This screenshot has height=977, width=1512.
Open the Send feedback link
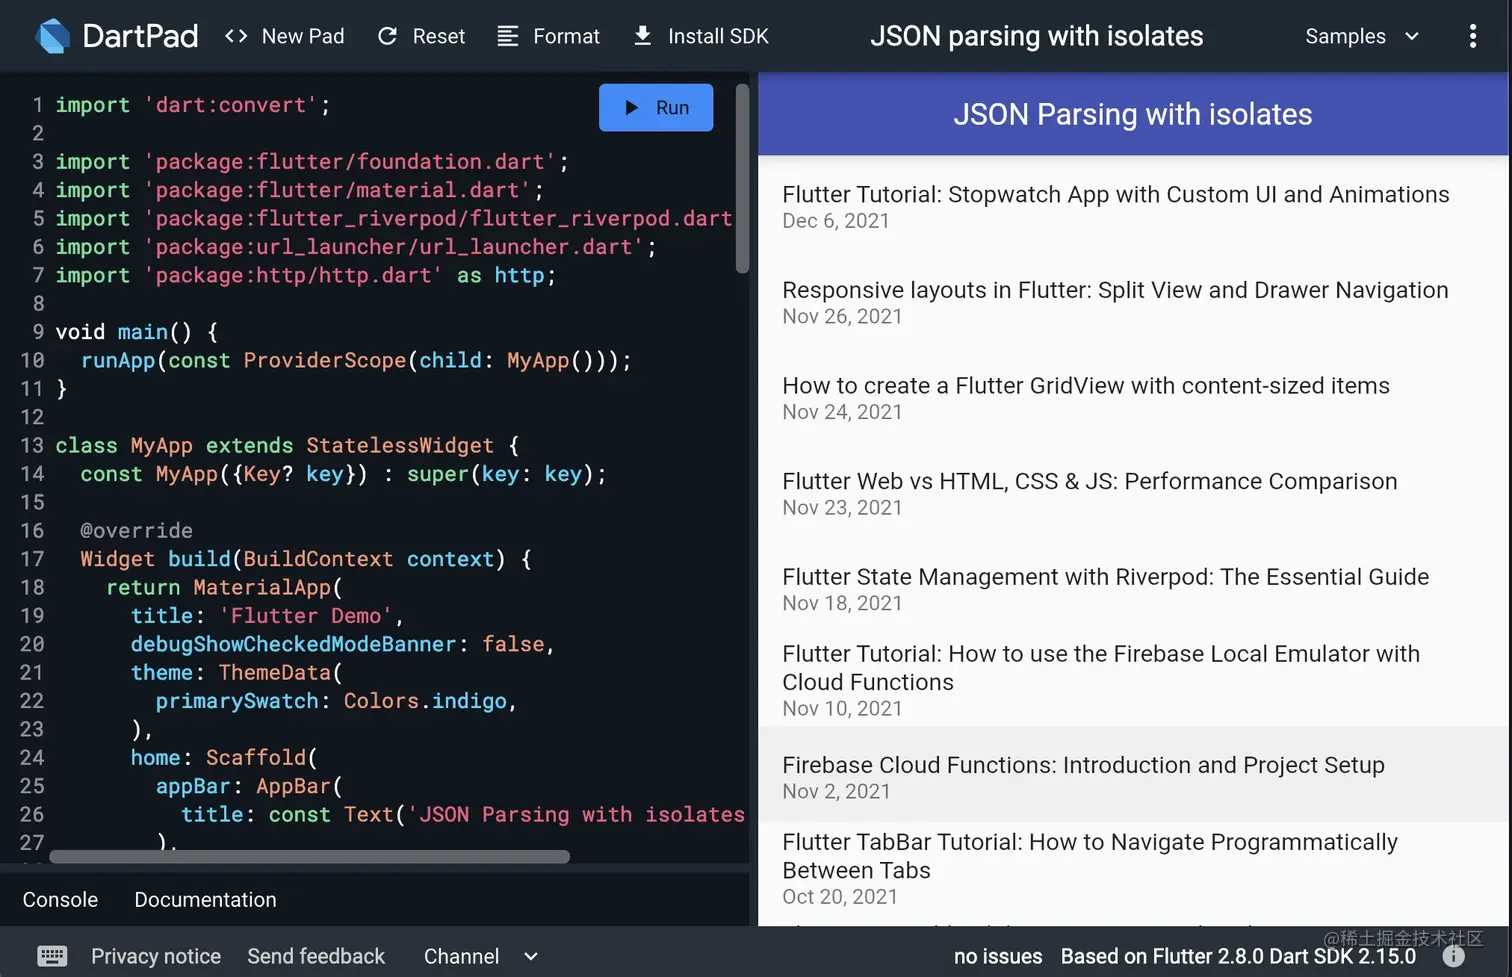pyautogui.click(x=316, y=956)
